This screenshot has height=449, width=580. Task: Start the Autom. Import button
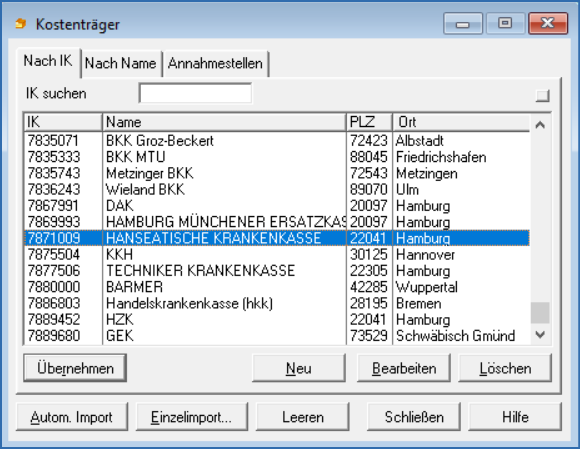coord(72,417)
